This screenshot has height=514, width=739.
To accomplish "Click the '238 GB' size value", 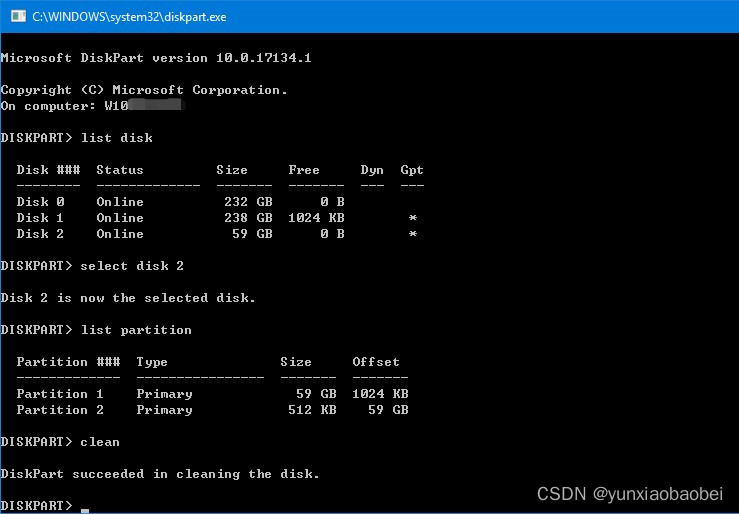I will [x=248, y=218].
